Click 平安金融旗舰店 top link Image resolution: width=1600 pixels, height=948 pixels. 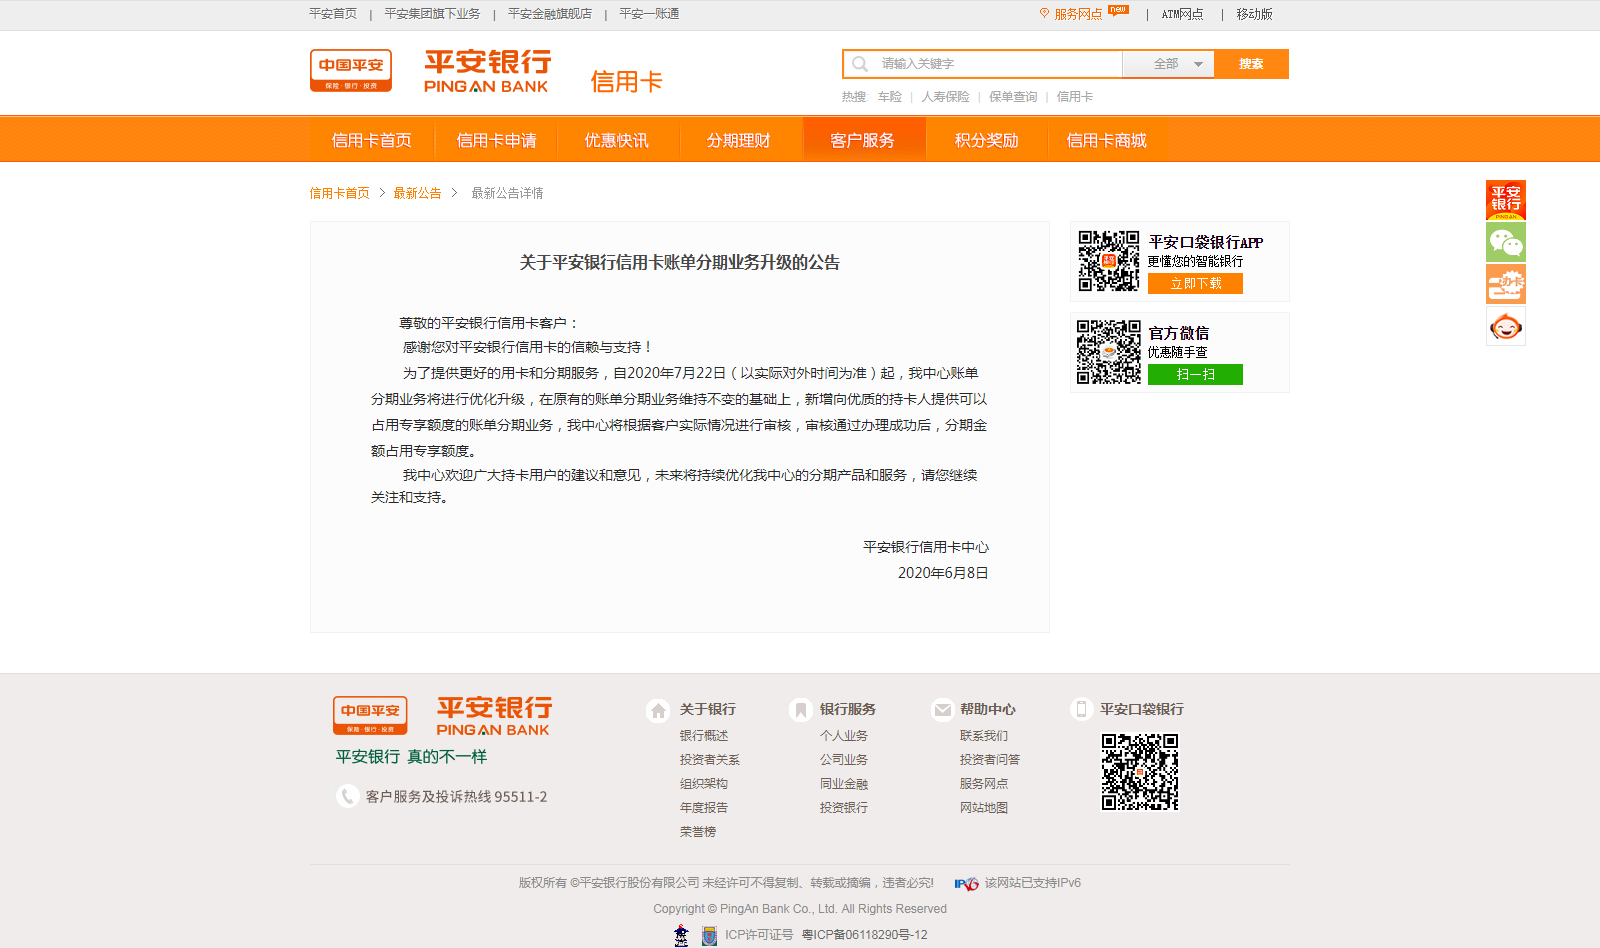(550, 14)
